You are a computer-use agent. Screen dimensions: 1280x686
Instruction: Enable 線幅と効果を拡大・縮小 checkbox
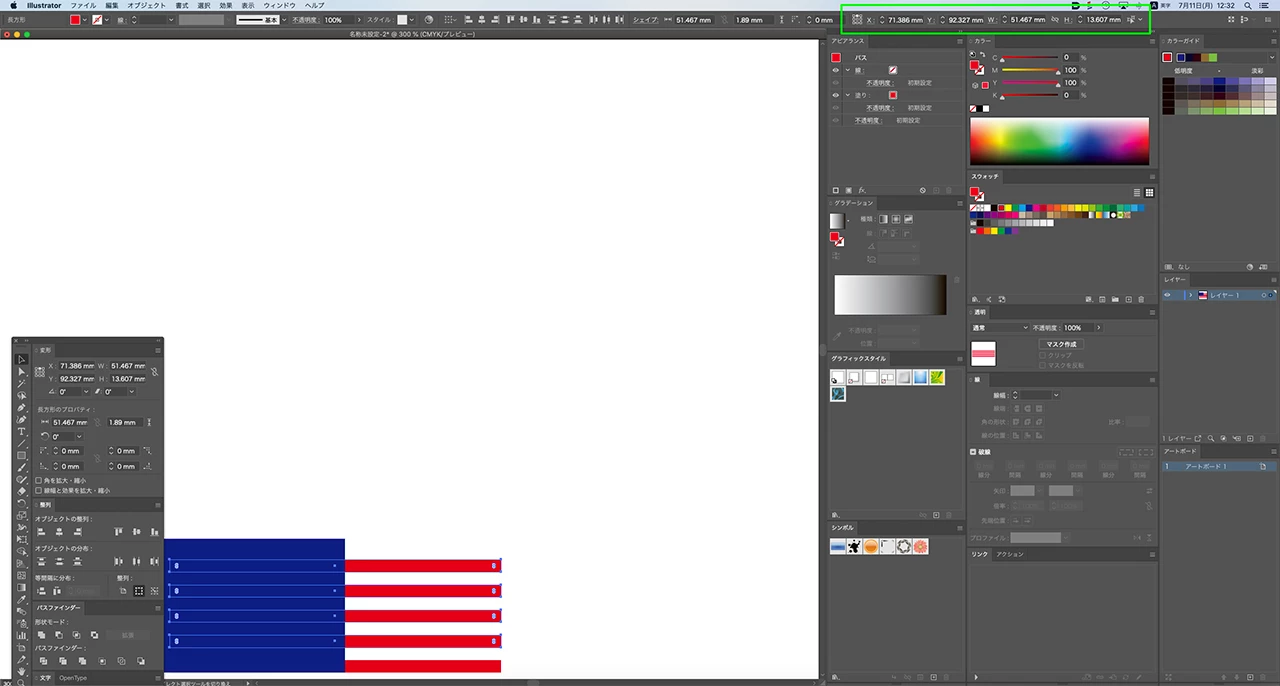tap(38, 490)
